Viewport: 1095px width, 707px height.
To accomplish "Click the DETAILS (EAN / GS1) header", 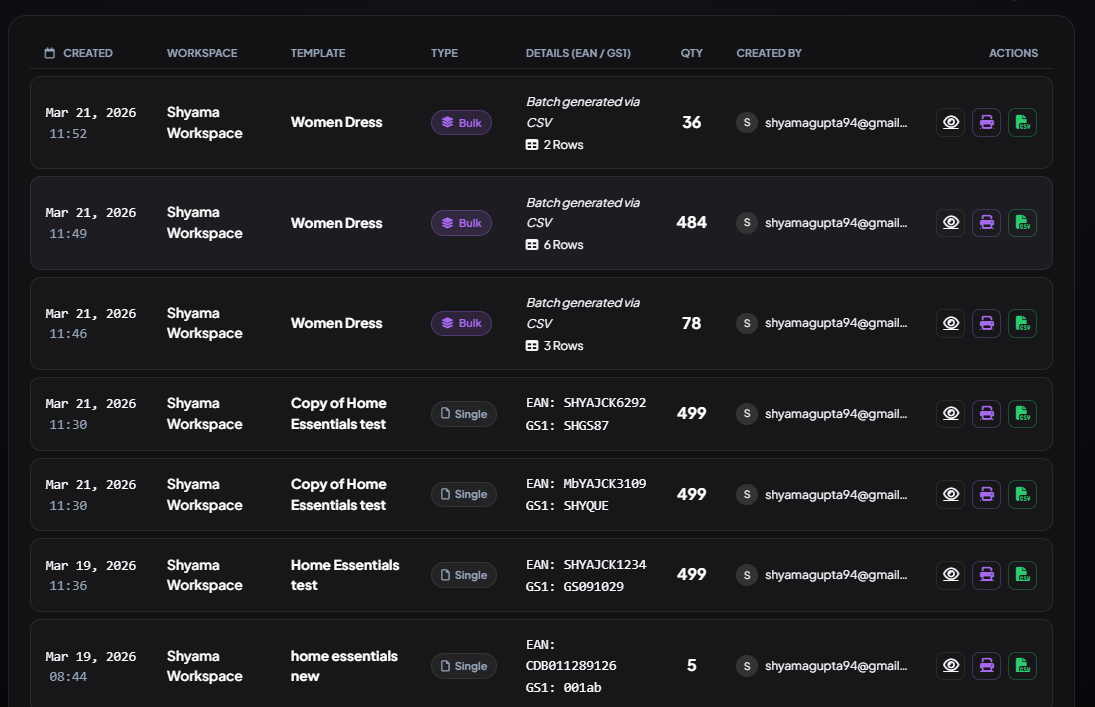I will 578,53.
